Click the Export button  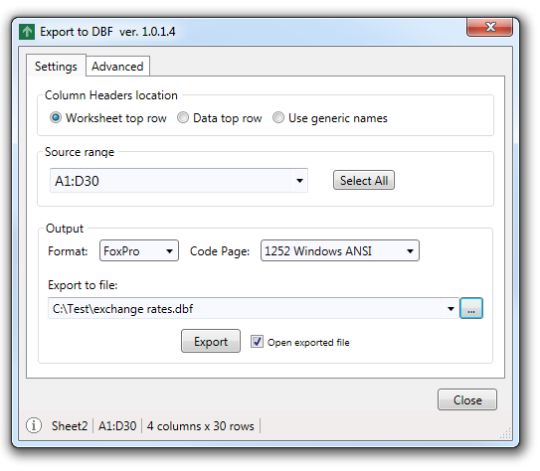[211, 341]
